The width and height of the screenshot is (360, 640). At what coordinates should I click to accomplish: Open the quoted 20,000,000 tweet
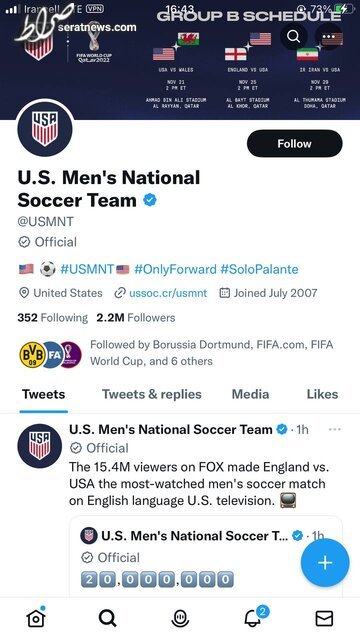coord(205,558)
